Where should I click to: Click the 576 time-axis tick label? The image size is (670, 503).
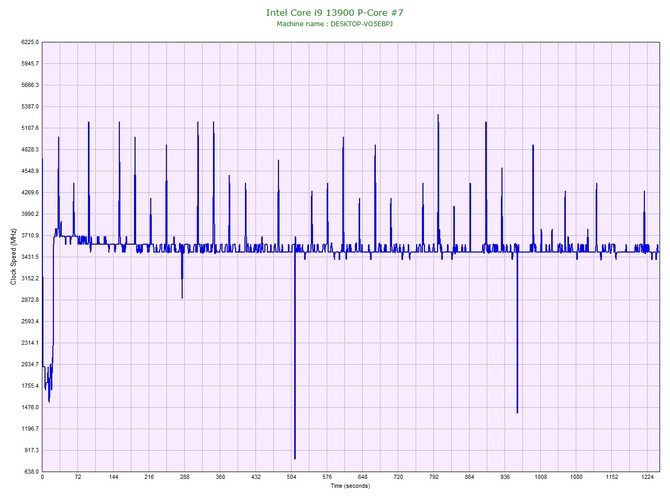327,477
